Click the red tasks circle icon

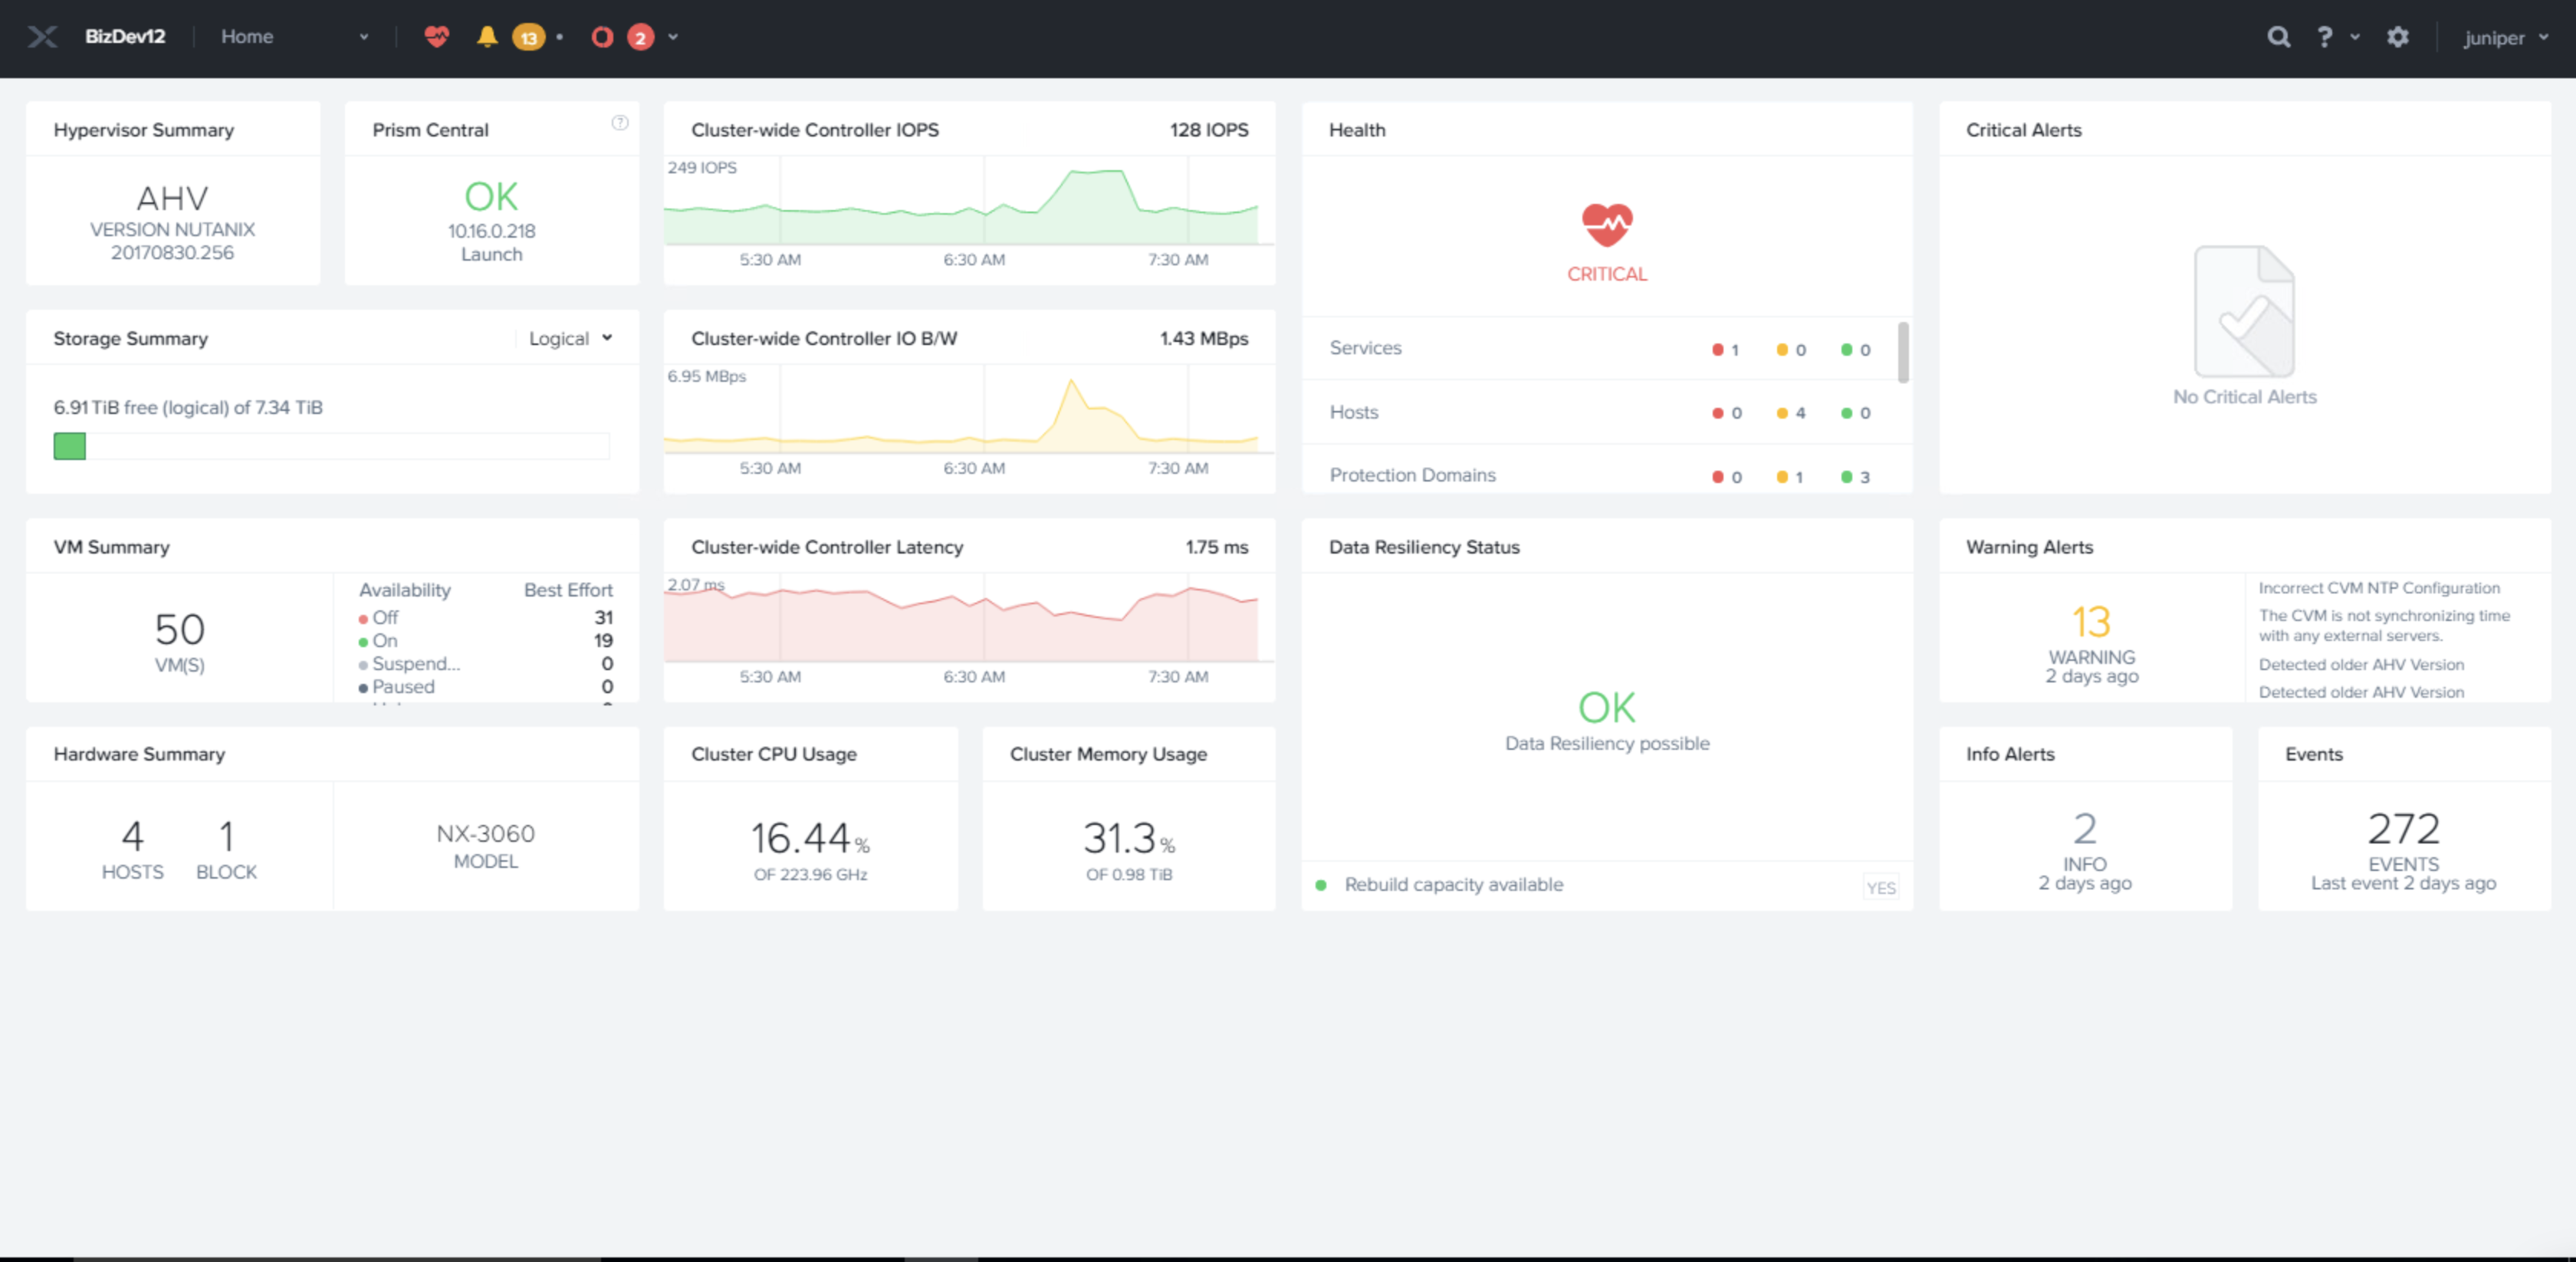point(602,37)
